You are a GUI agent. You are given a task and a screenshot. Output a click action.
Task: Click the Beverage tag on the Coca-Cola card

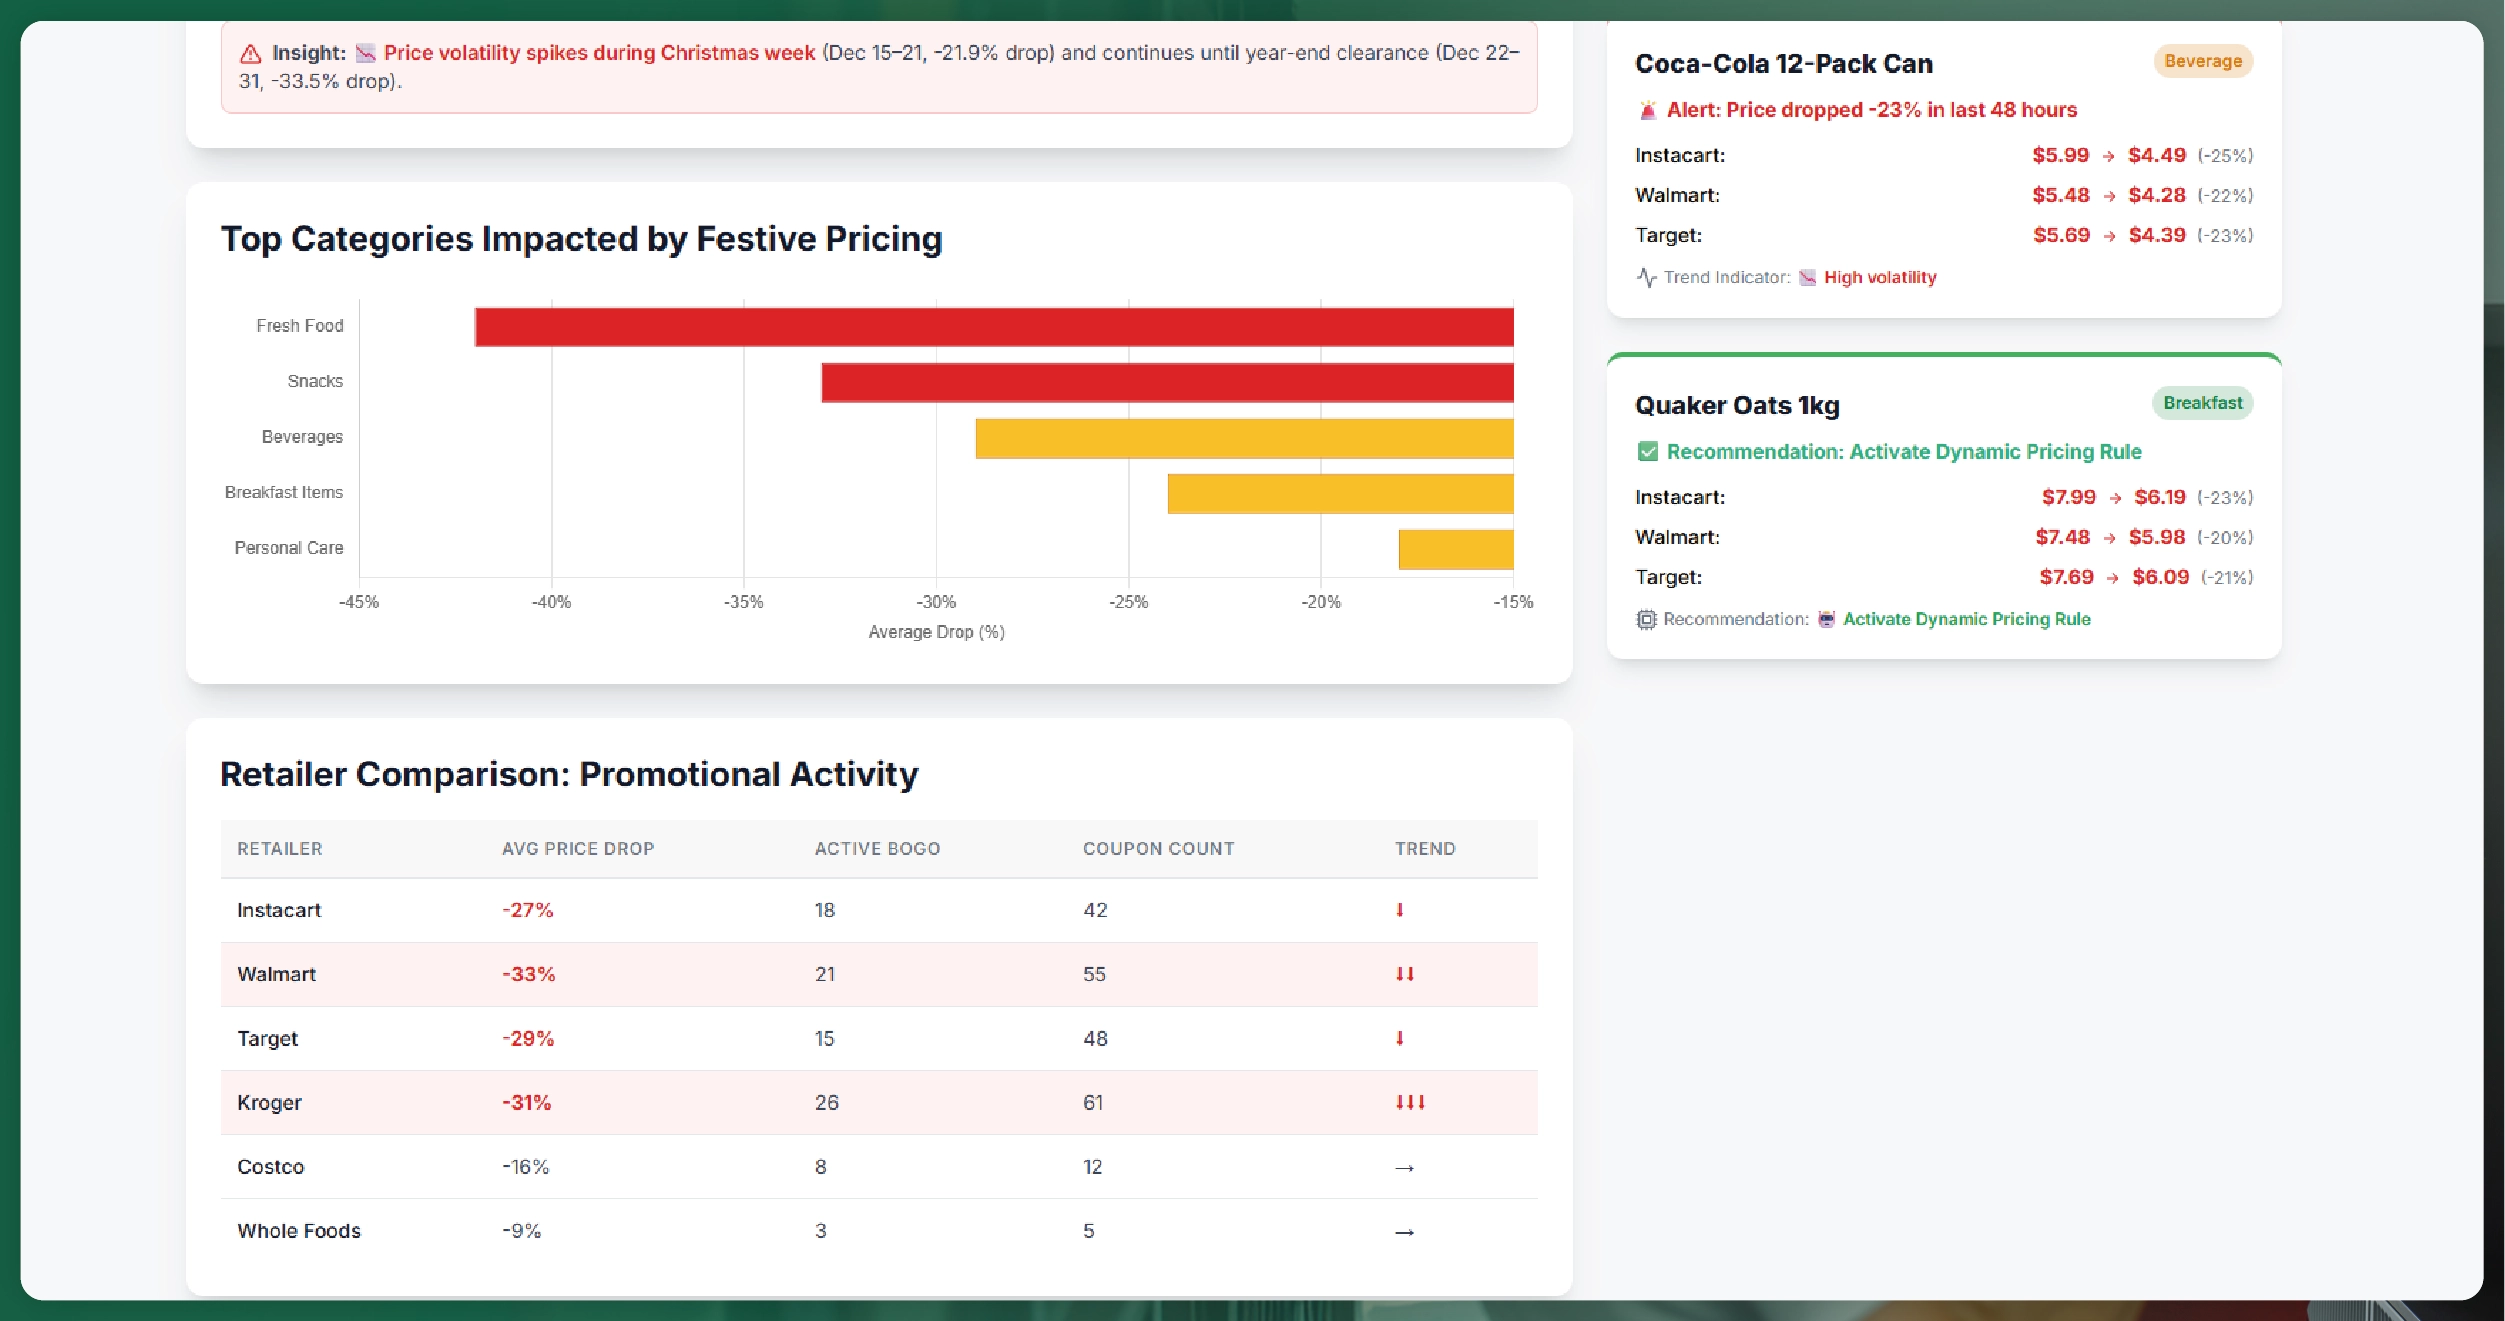[2202, 61]
